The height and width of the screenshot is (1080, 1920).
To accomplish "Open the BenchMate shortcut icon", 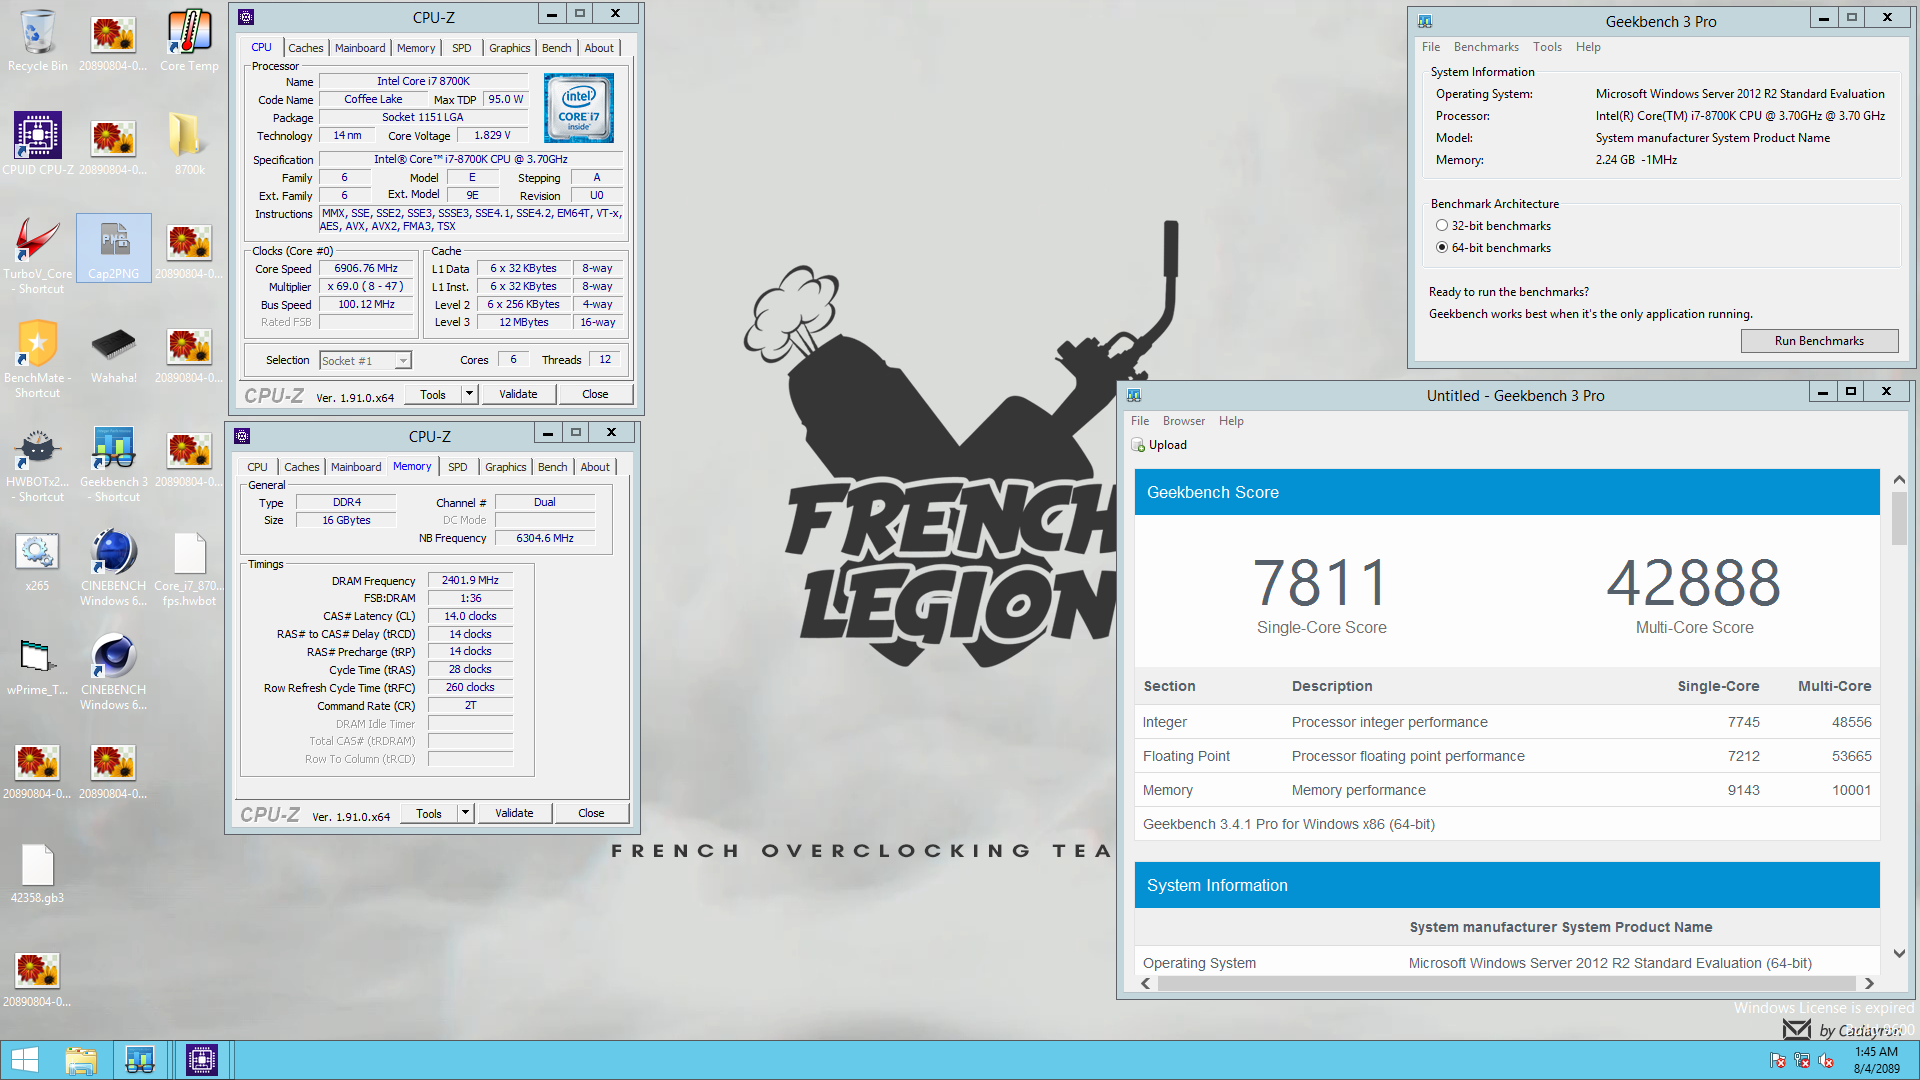I will click(38, 359).
